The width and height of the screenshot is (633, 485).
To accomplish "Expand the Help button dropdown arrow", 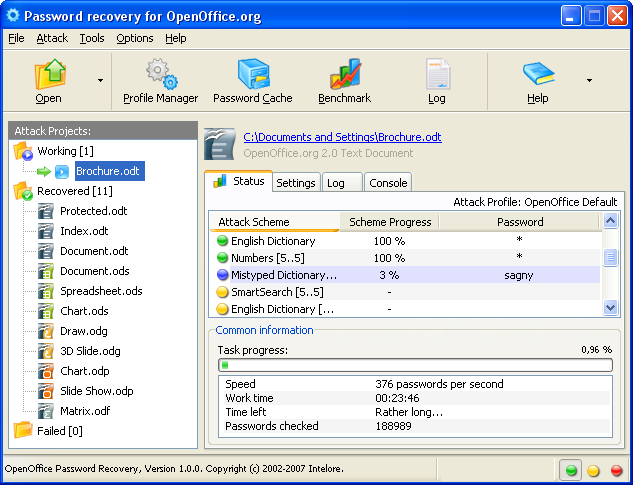I will [x=589, y=80].
